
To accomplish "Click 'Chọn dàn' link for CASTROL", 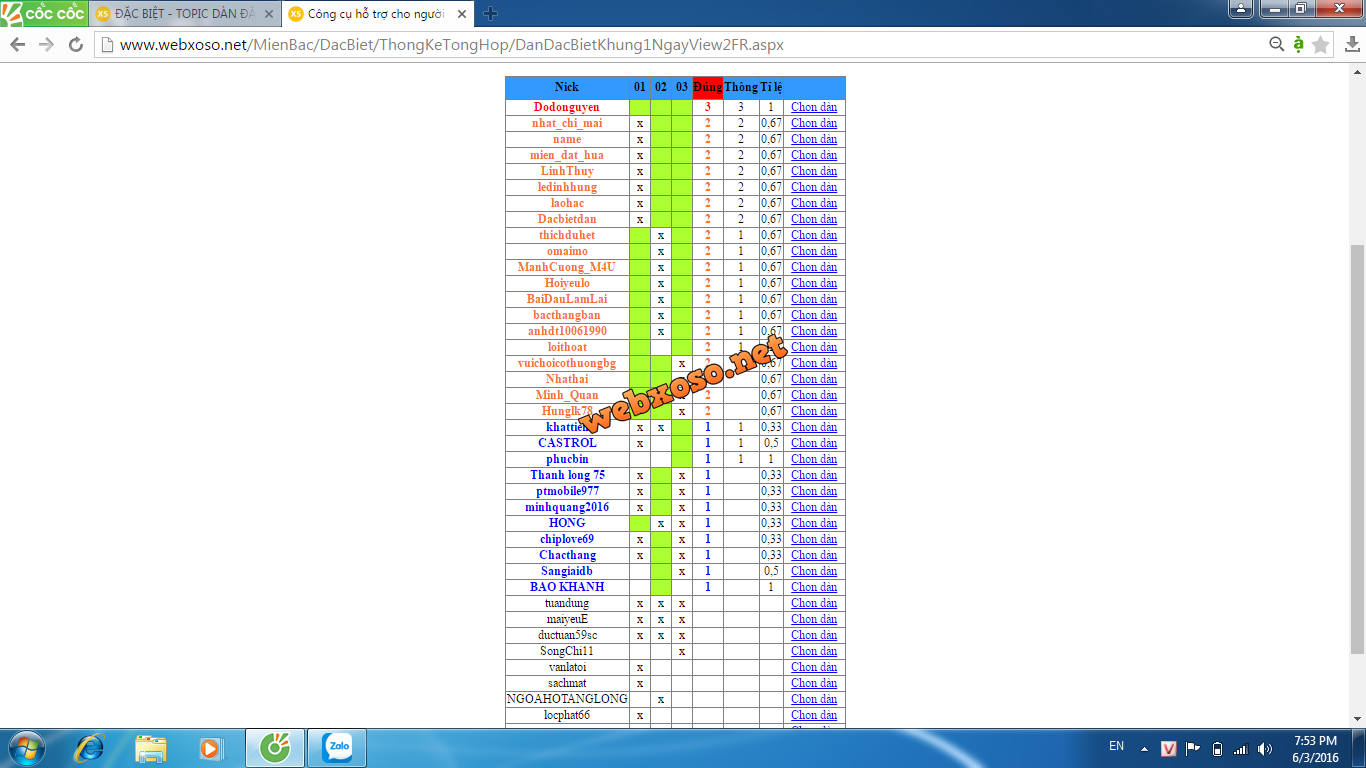I will [814, 443].
